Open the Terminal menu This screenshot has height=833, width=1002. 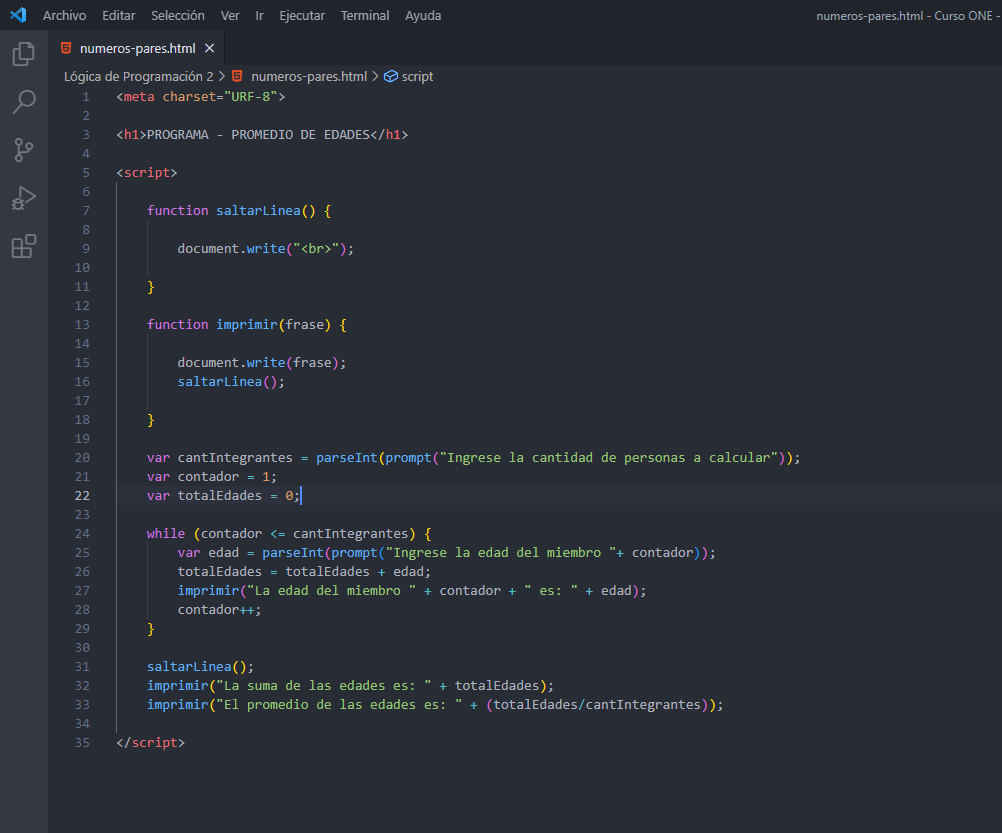(365, 15)
